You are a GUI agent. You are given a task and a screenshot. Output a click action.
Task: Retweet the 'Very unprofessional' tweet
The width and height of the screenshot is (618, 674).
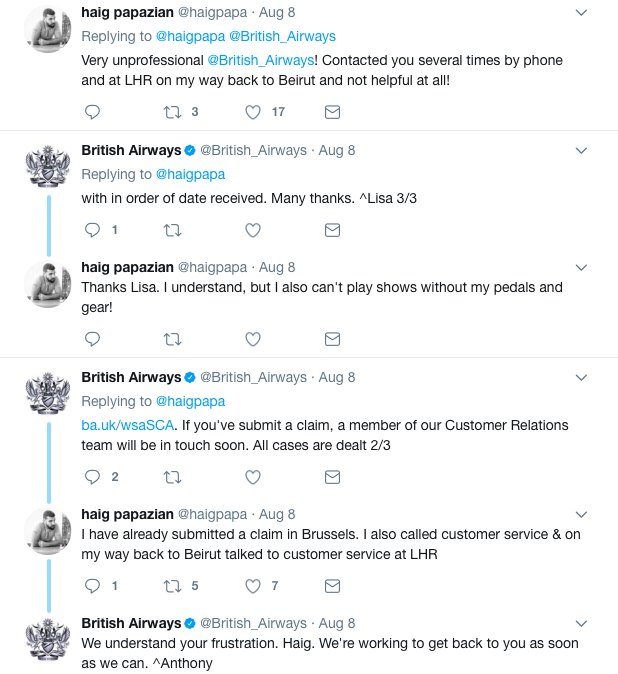click(172, 112)
